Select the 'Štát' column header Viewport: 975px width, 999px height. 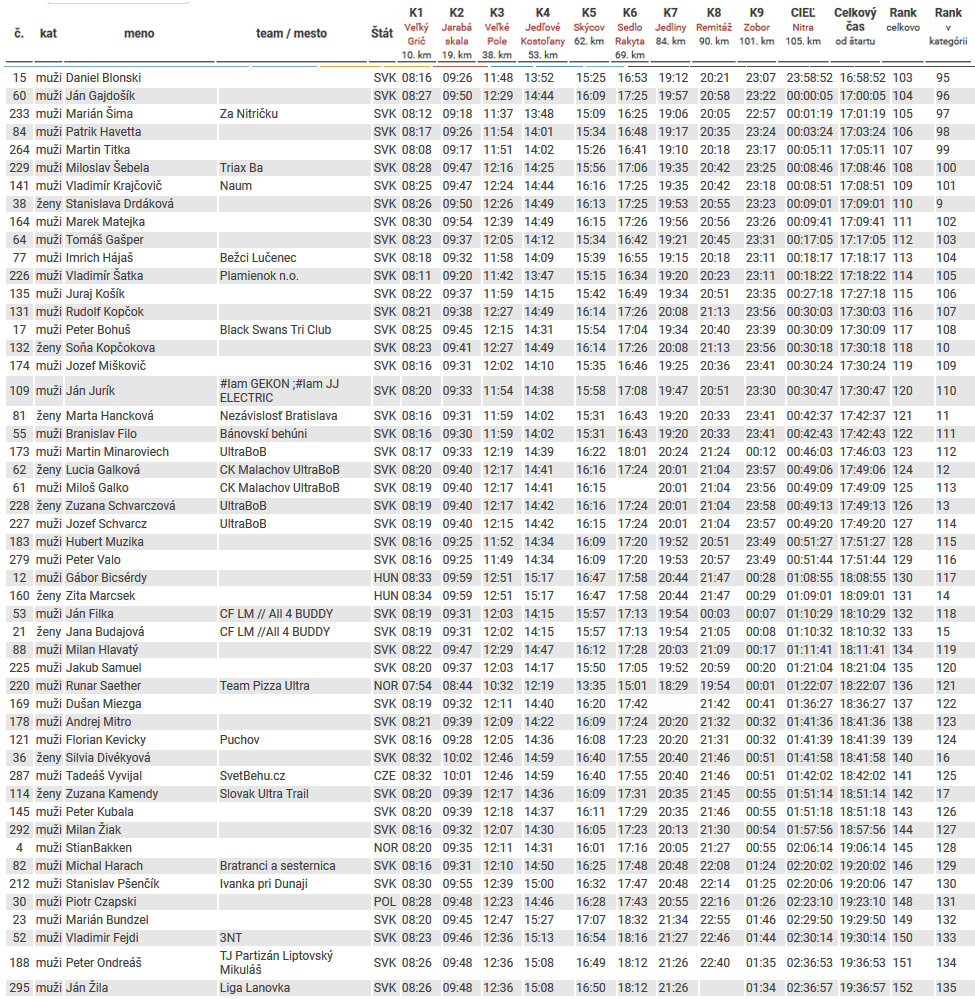[381, 33]
